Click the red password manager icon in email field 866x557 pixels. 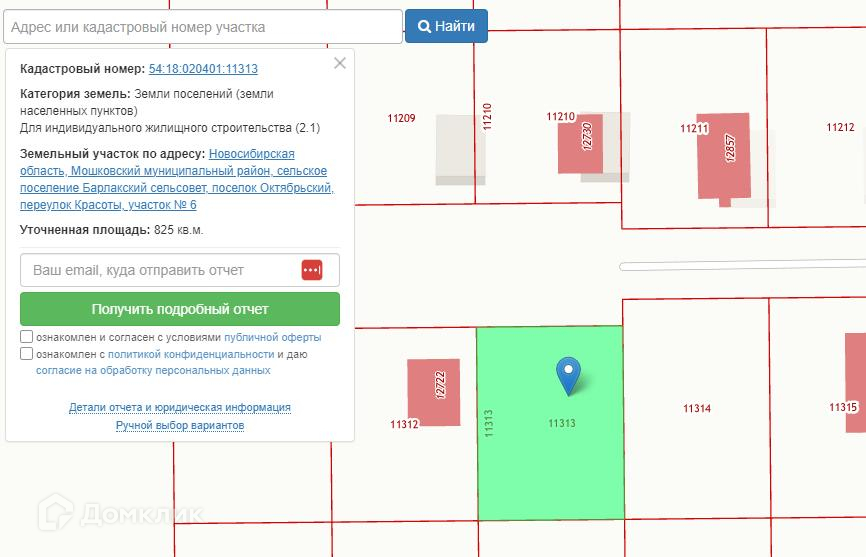tap(311, 270)
